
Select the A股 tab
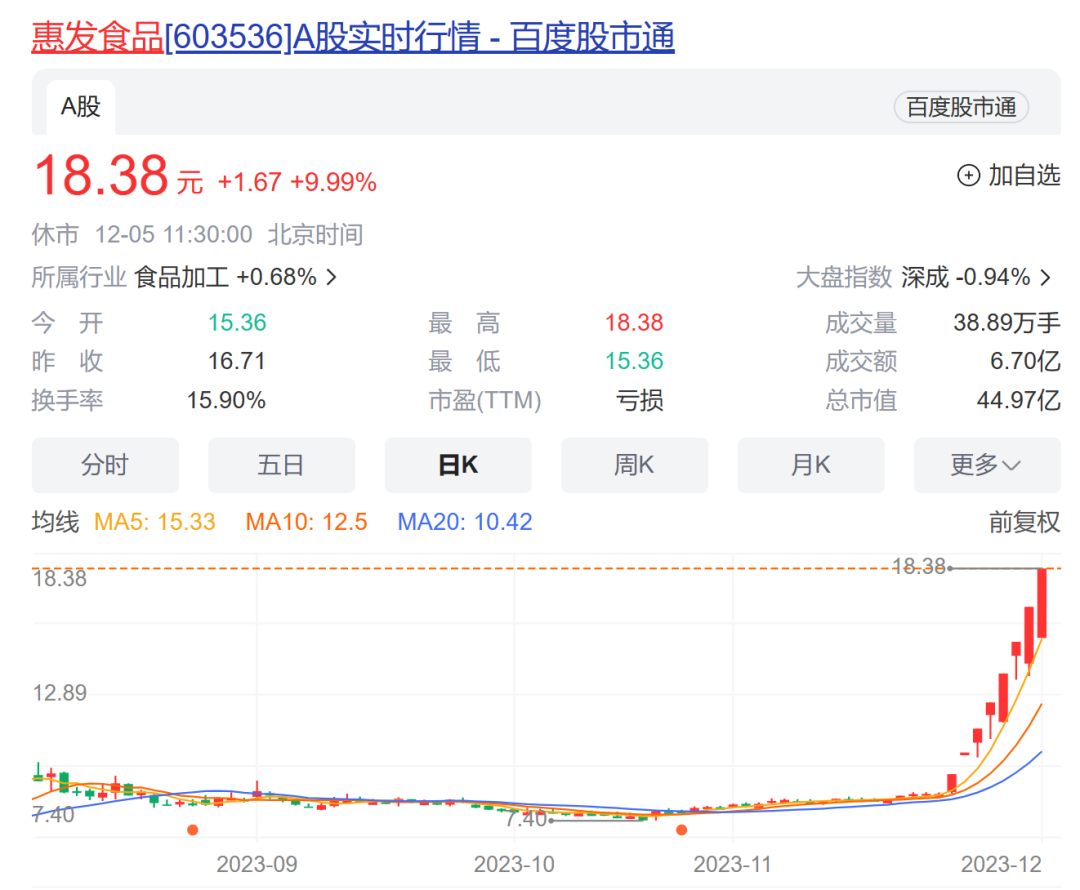point(81,107)
